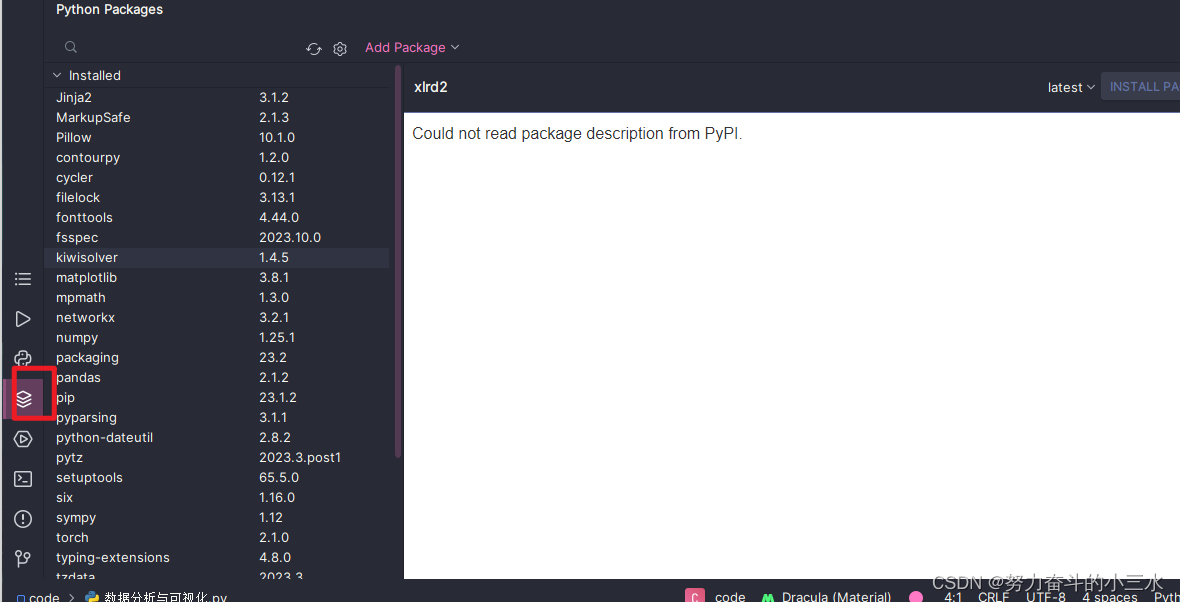The width and height of the screenshot is (1180, 602).
Task: Collapse the Installed packages section
Action: tap(57, 74)
